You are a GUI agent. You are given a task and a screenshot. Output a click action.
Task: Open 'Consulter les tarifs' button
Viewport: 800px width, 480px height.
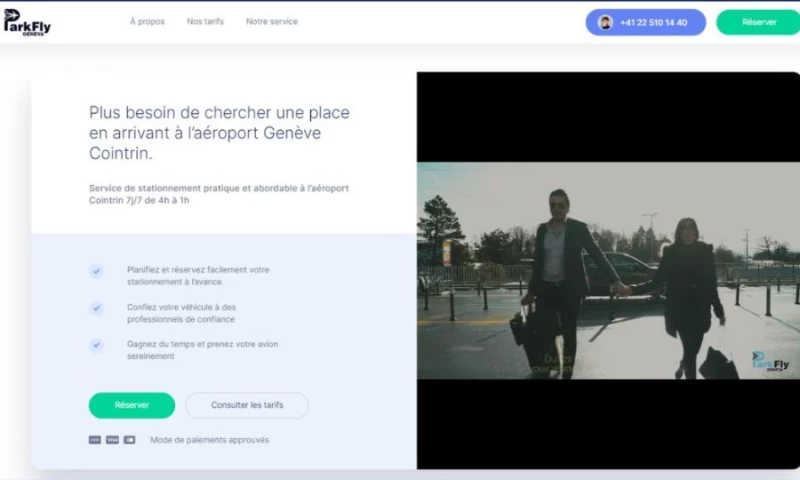click(x=246, y=405)
